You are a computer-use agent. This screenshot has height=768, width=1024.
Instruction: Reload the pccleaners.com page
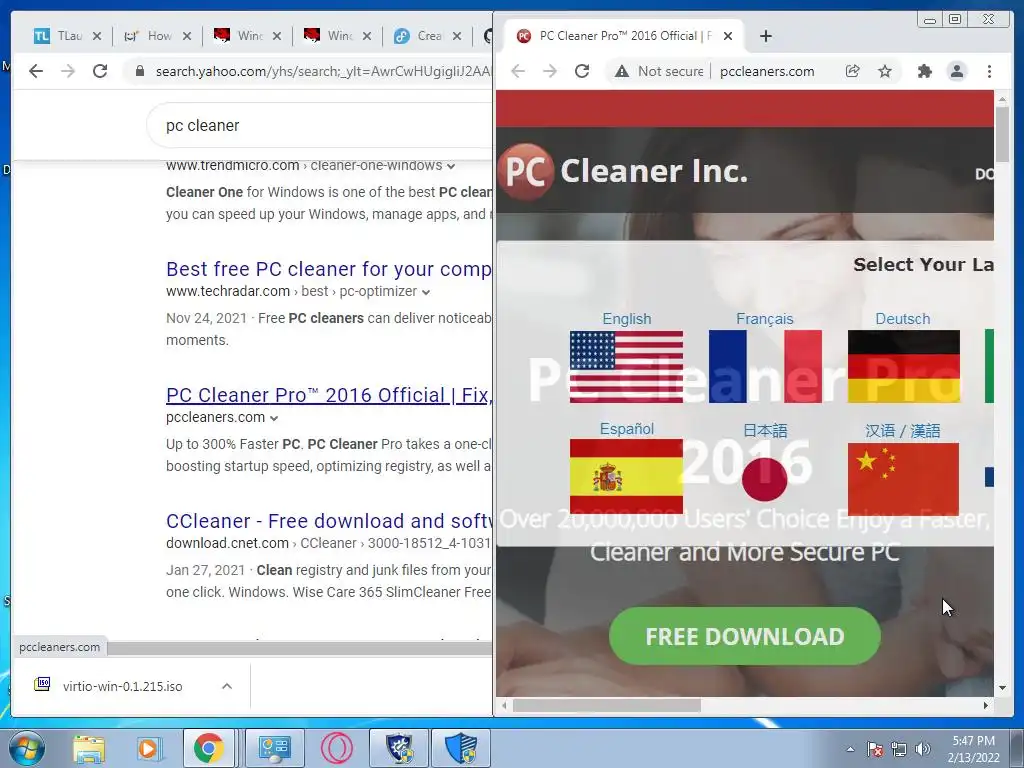pos(582,71)
